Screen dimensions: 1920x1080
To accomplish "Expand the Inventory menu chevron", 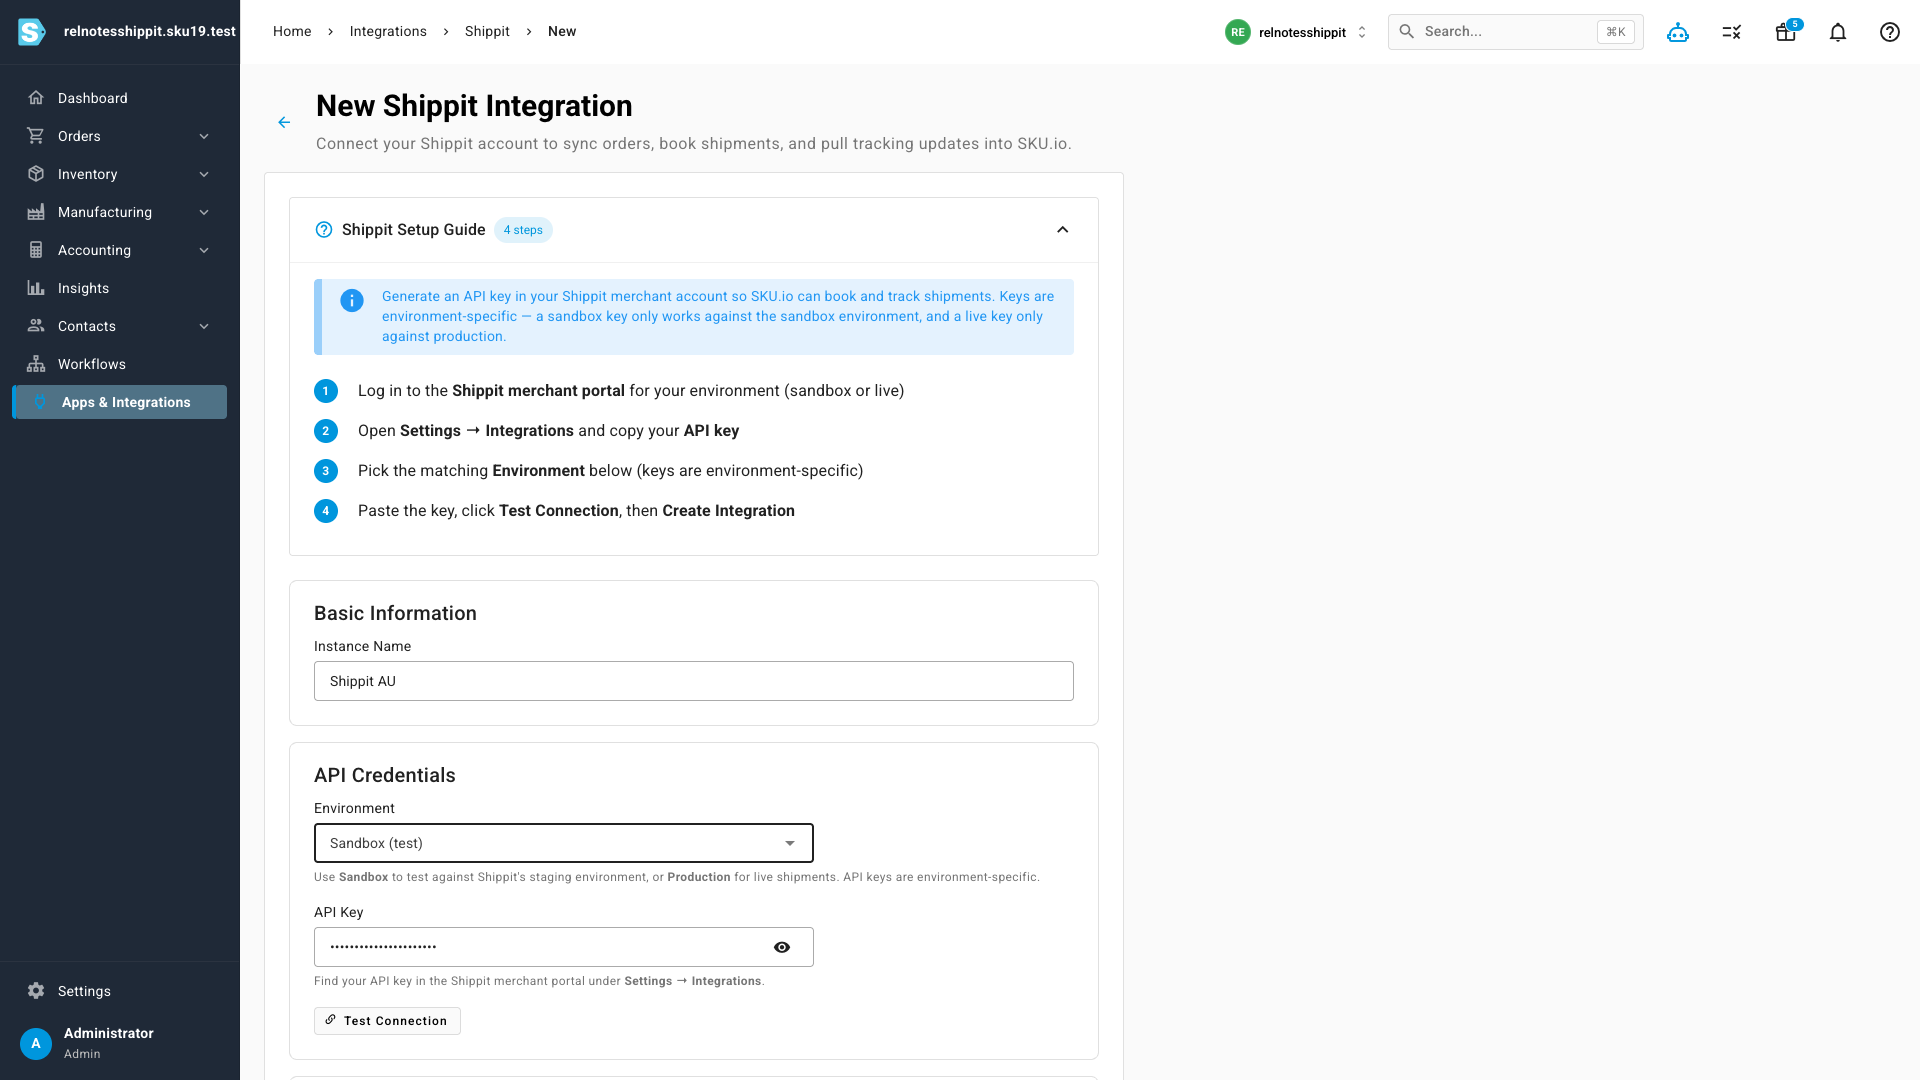I will click(x=204, y=174).
